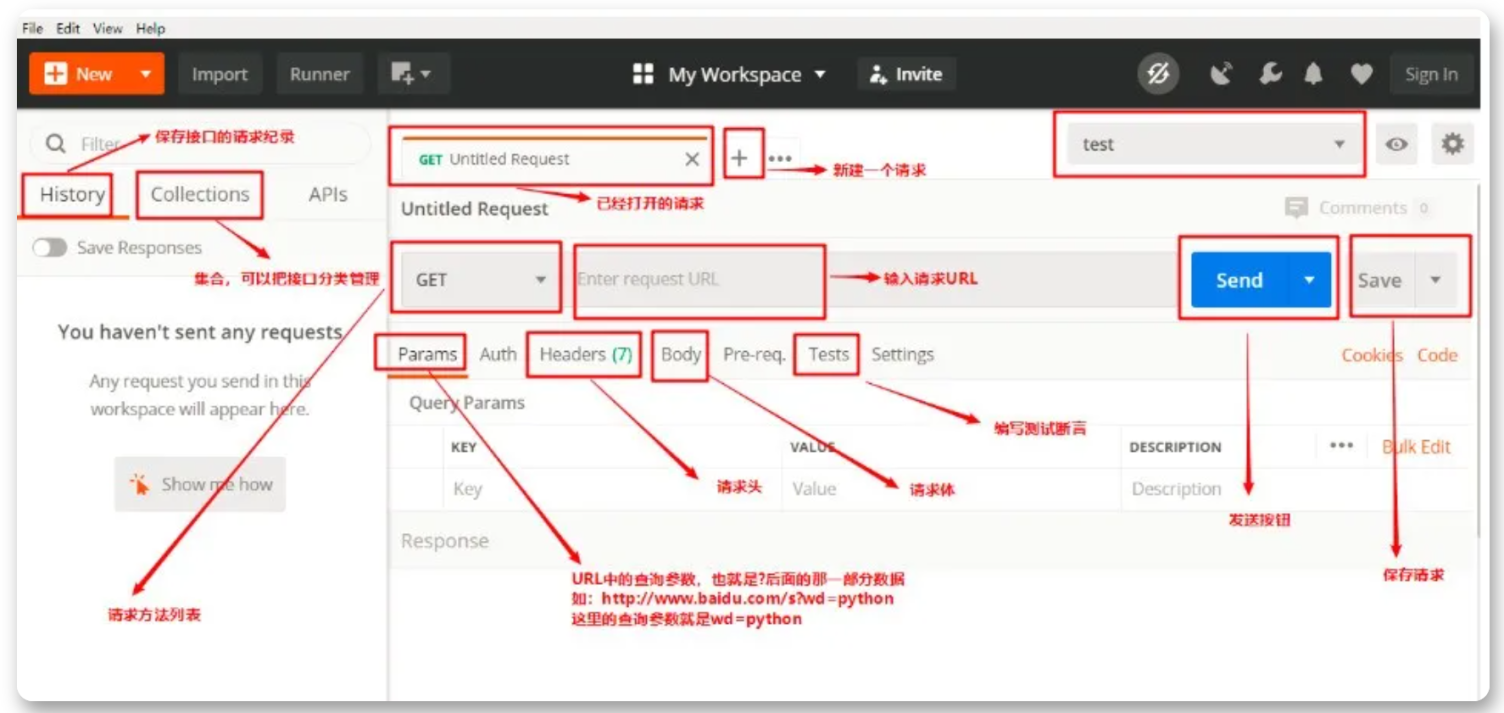
Task: Click the workspace grid icon
Action: click(643, 74)
